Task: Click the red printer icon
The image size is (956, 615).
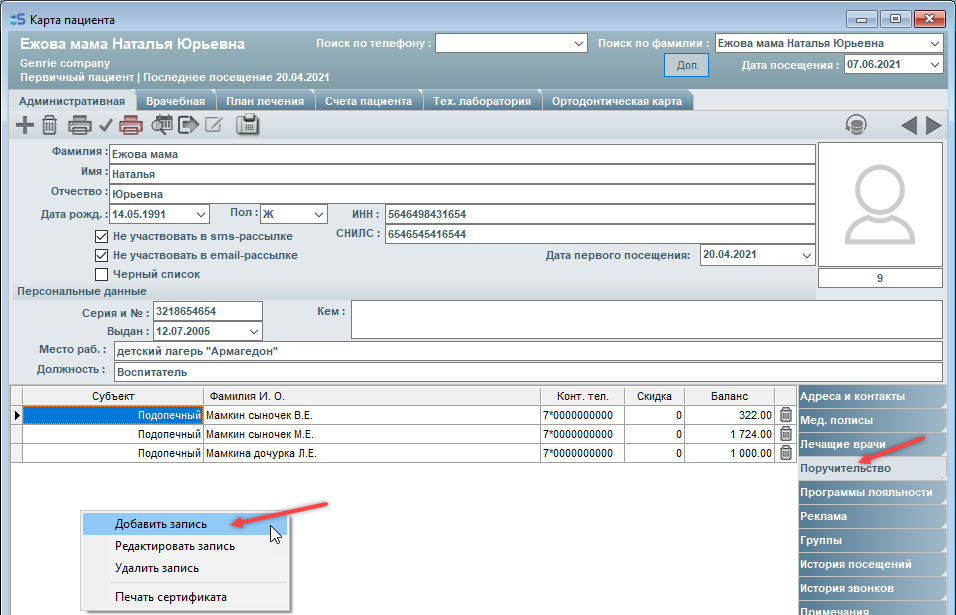Action: pyautogui.click(x=131, y=125)
